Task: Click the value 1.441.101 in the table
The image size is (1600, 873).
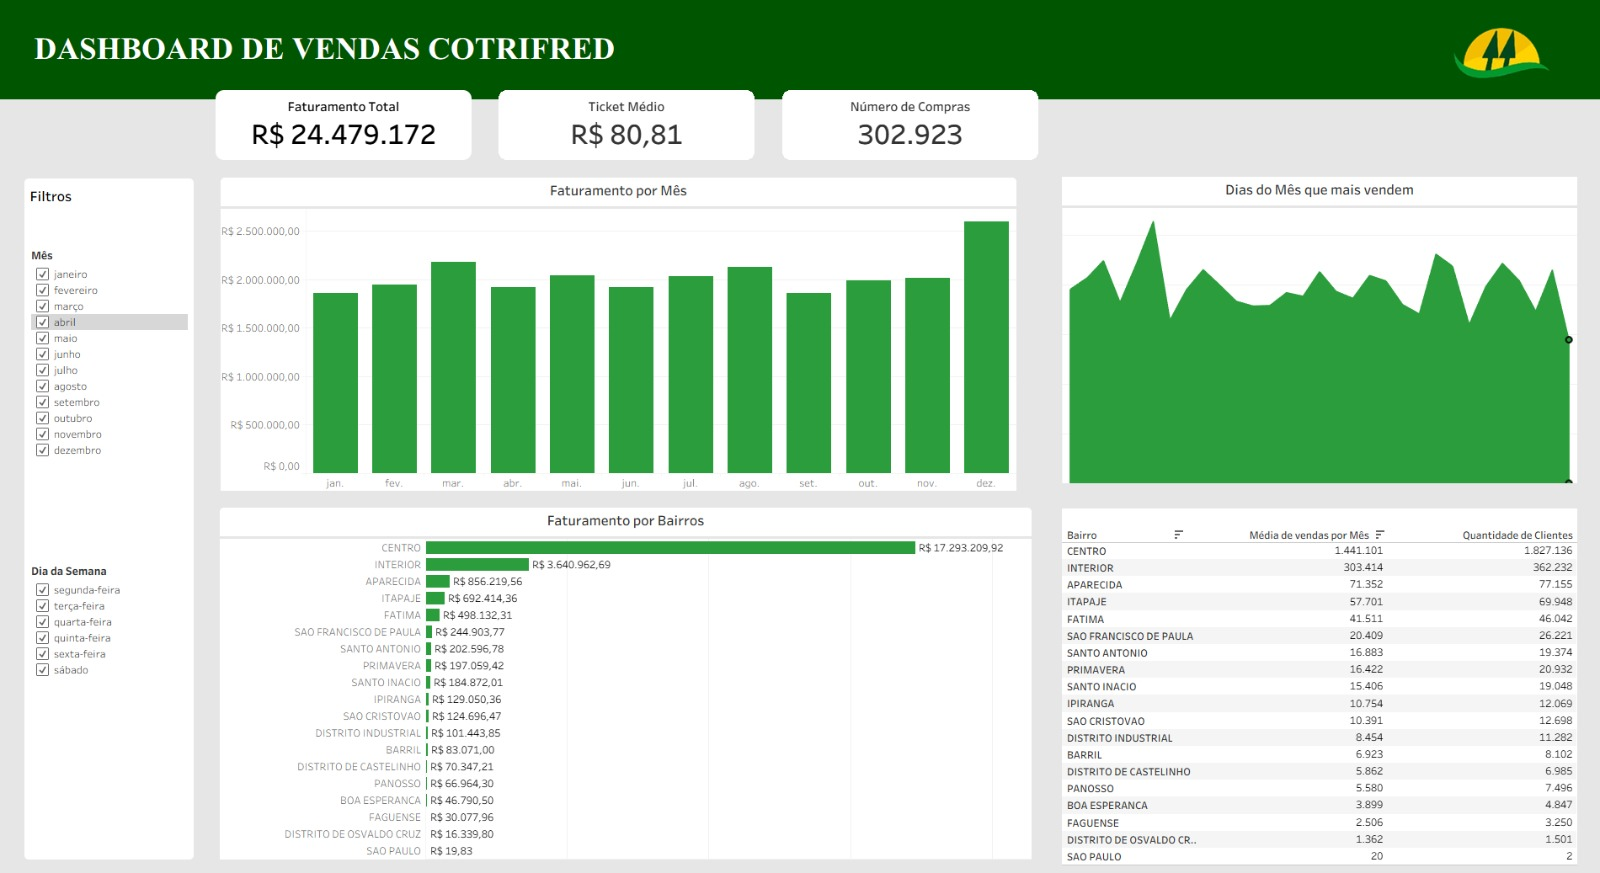Action: (1359, 551)
